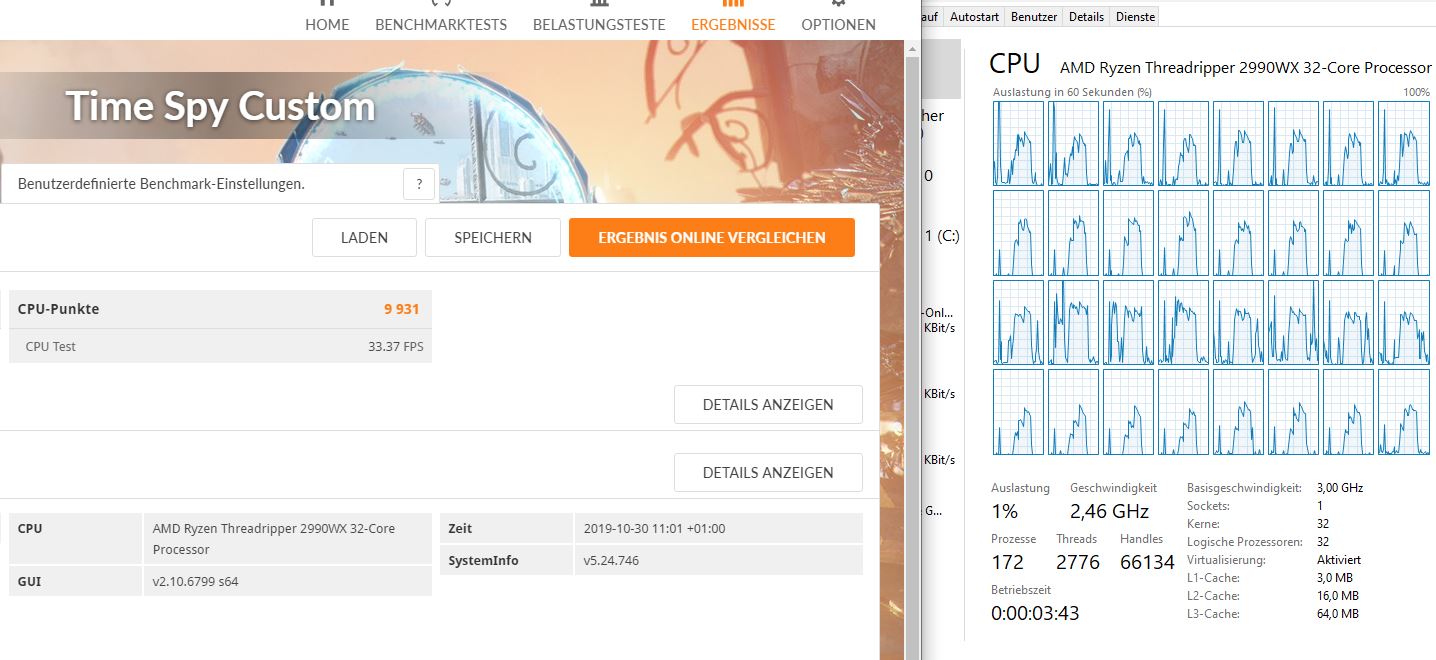Click the 2776 Threads count

1078,562
